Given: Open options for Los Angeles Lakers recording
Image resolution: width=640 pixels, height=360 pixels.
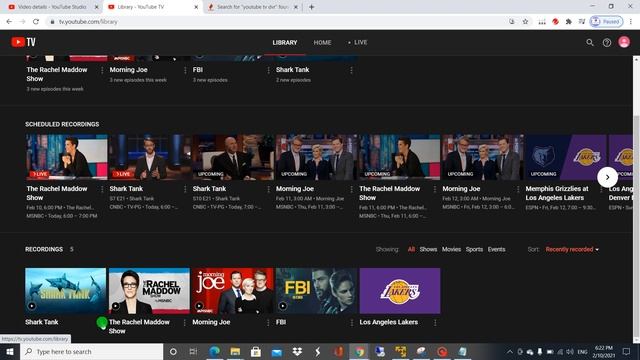Looking at the screenshot, I should click(435, 322).
